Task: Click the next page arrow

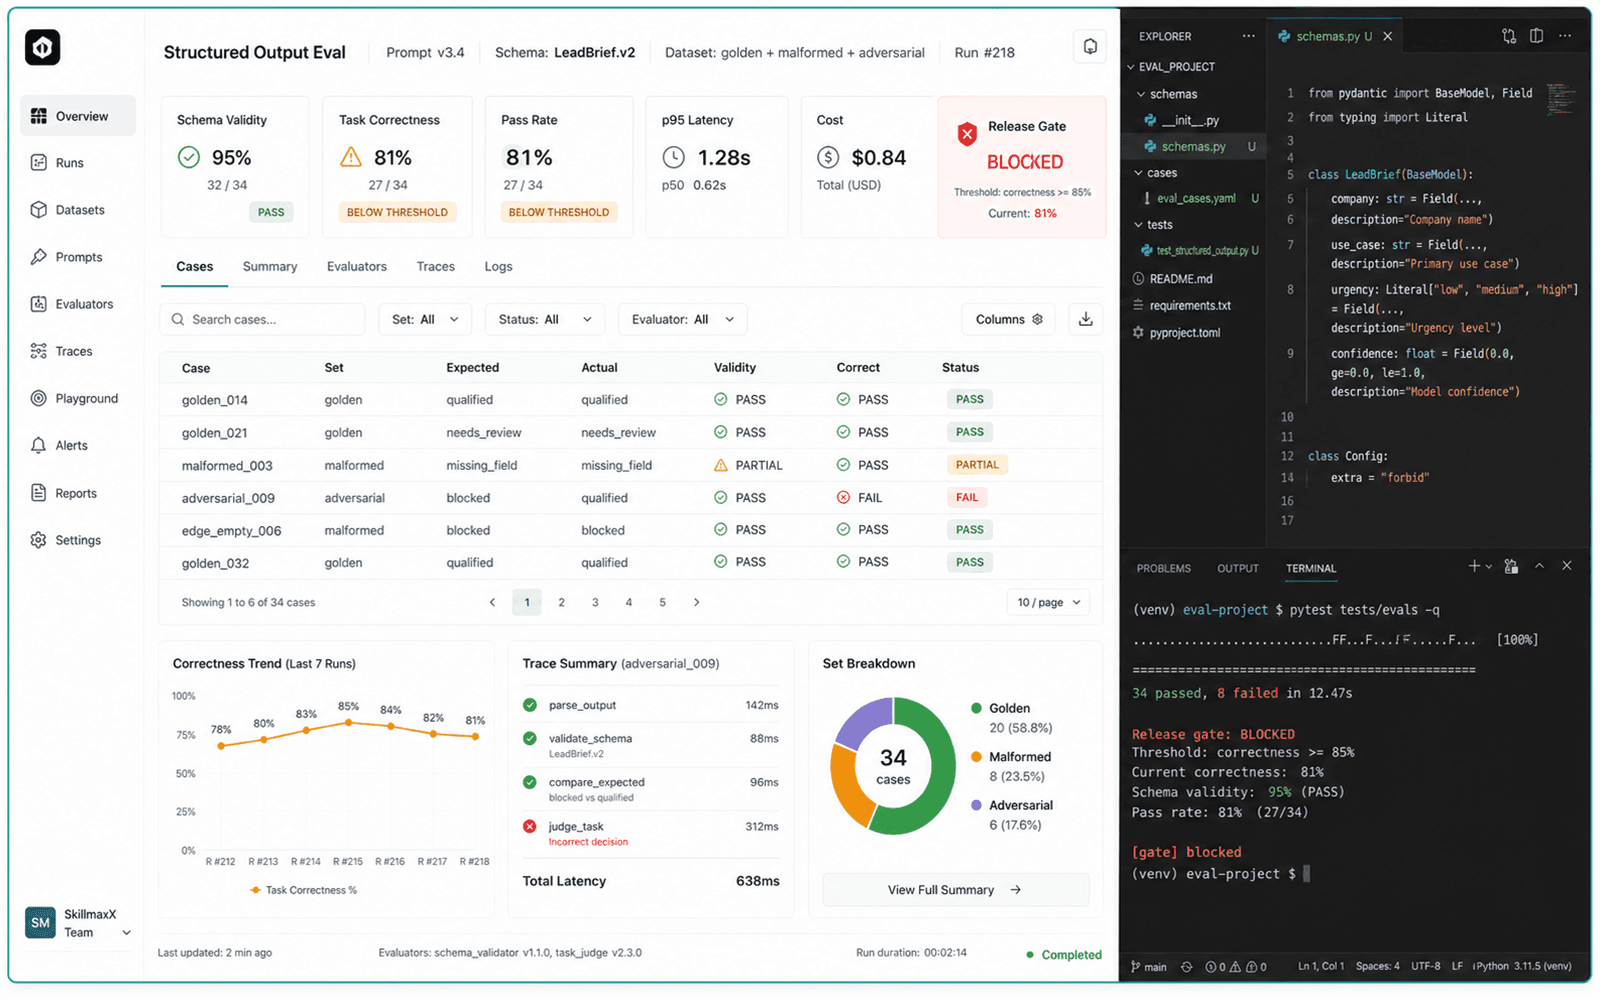Action: (697, 602)
